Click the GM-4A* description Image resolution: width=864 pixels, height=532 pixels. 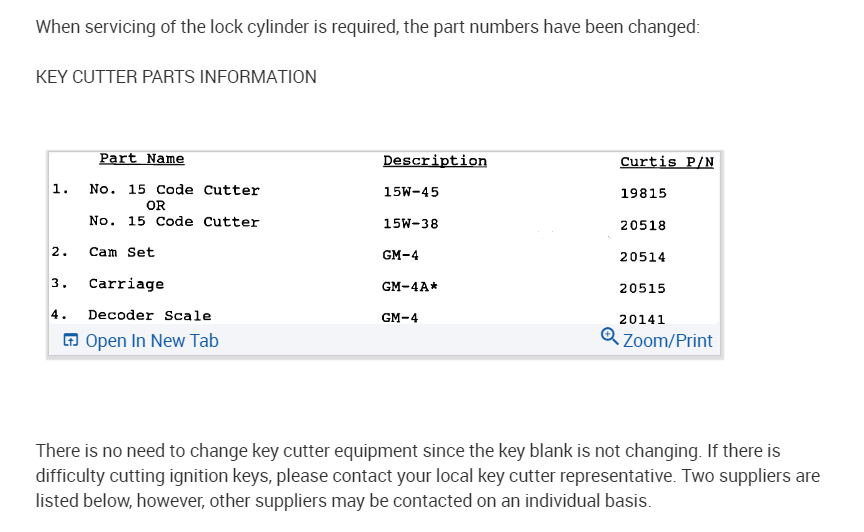[x=412, y=287]
